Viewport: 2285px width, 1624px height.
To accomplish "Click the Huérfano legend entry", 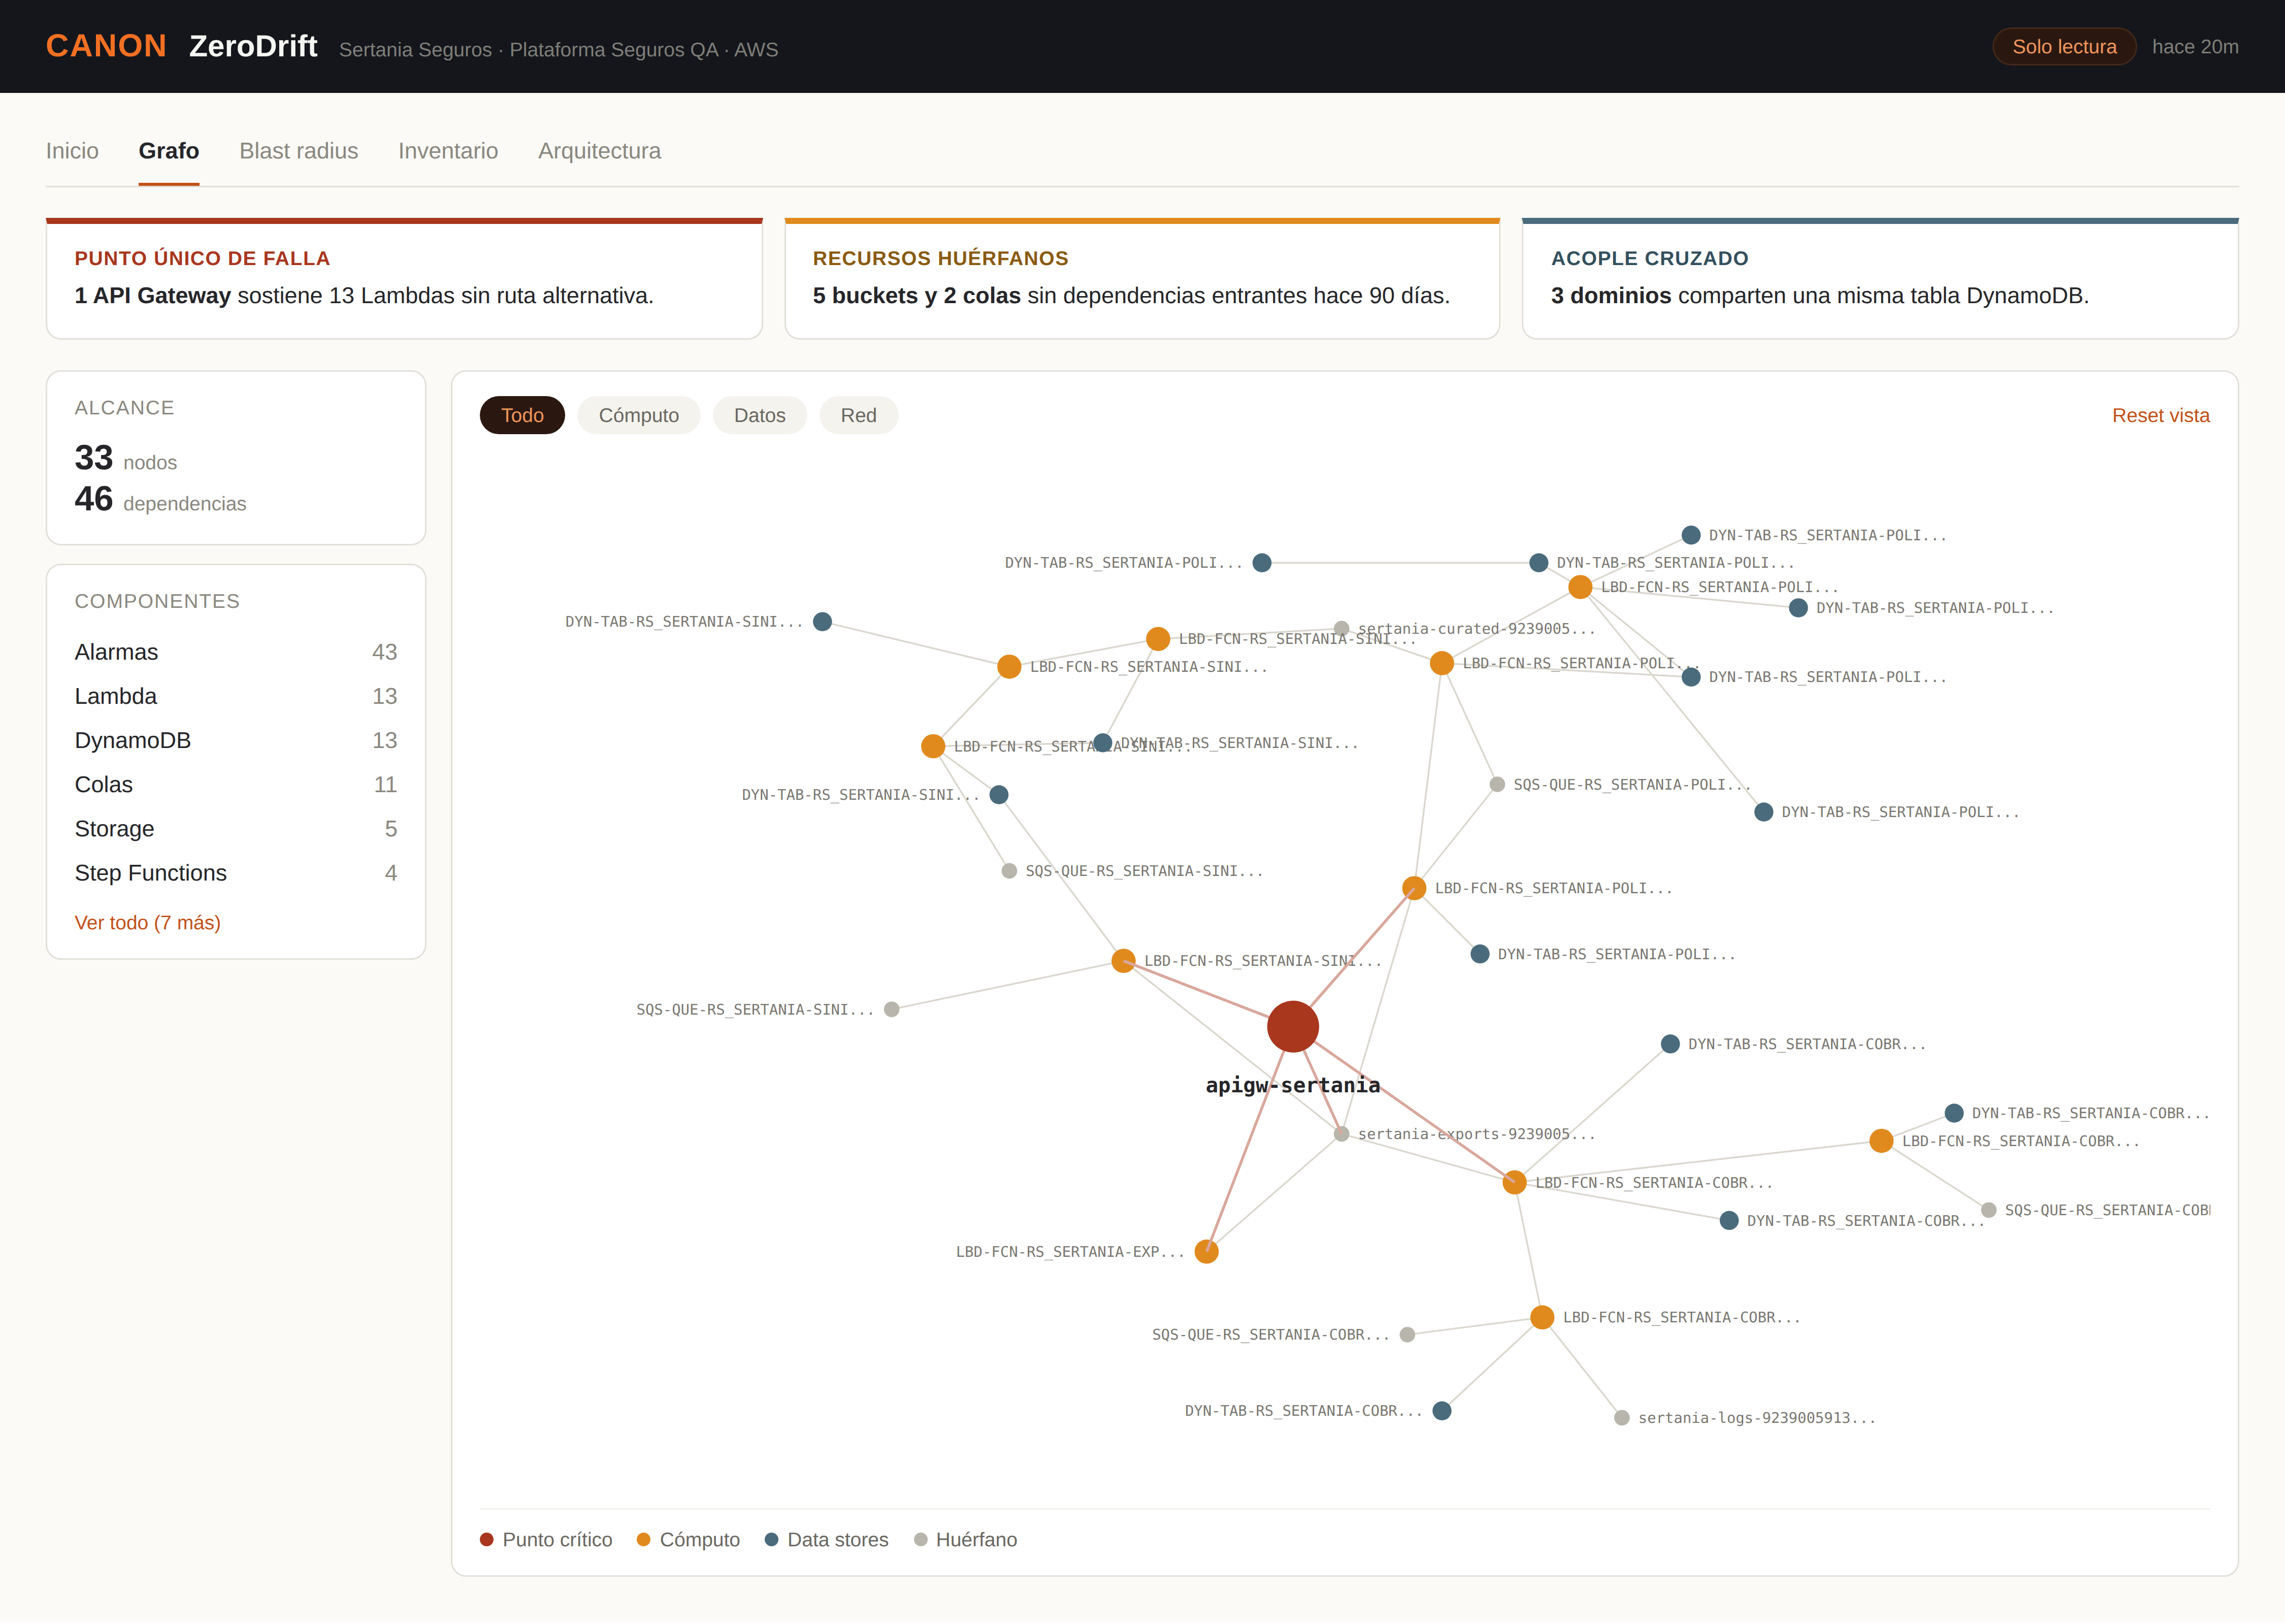I will (x=965, y=1539).
